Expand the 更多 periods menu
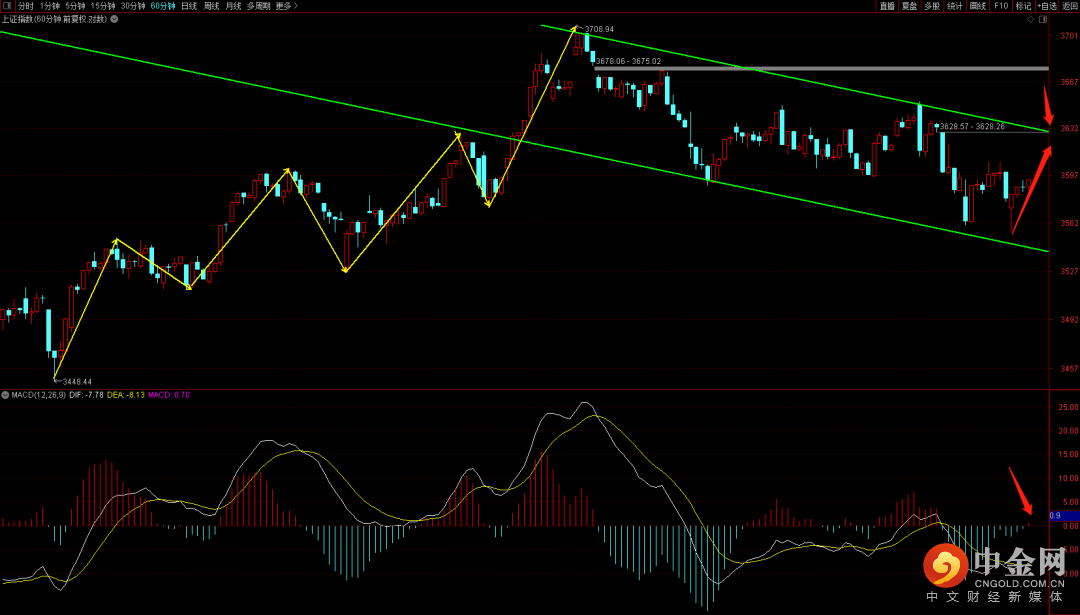Viewport: 1080px width, 615px height. pos(287,6)
